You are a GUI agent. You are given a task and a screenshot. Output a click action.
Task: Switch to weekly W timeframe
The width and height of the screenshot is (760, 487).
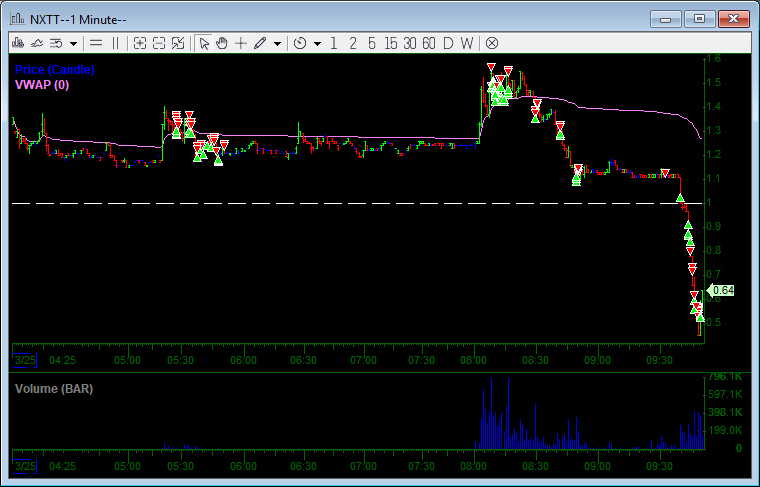point(467,44)
